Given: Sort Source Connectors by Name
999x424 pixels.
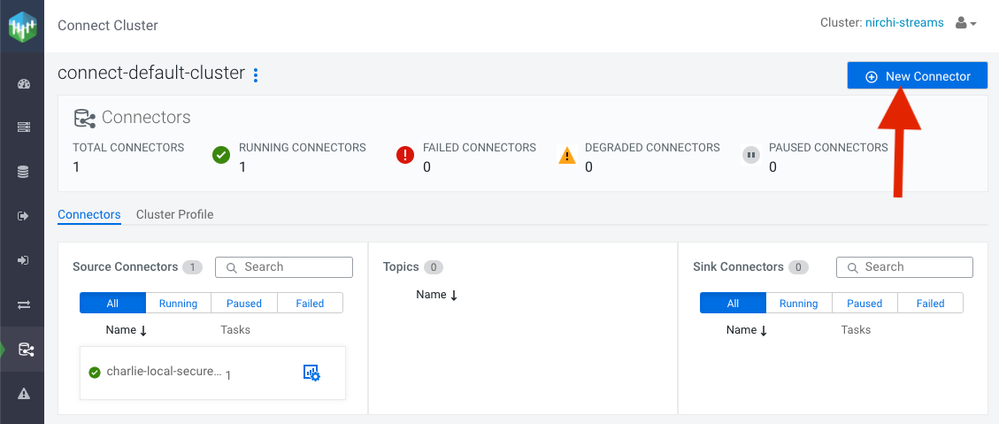Looking at the screenshot, I should pos(127,330).
